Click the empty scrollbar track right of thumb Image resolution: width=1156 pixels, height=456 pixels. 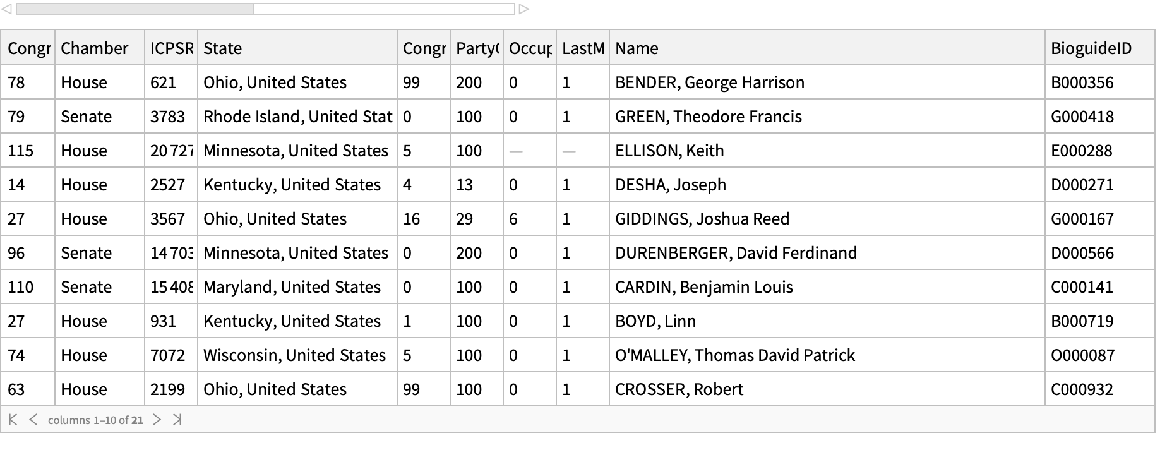(383, 9)
